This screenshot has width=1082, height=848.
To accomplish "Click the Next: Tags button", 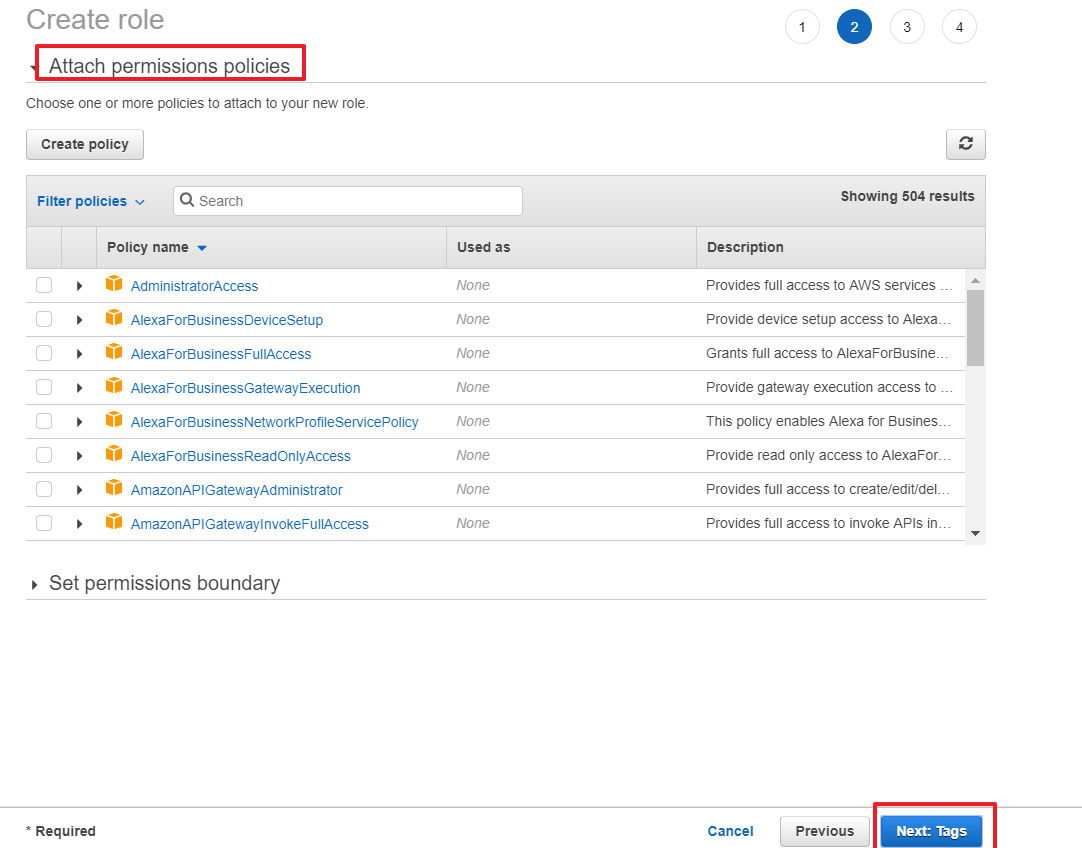I will [x=931, y=831].
